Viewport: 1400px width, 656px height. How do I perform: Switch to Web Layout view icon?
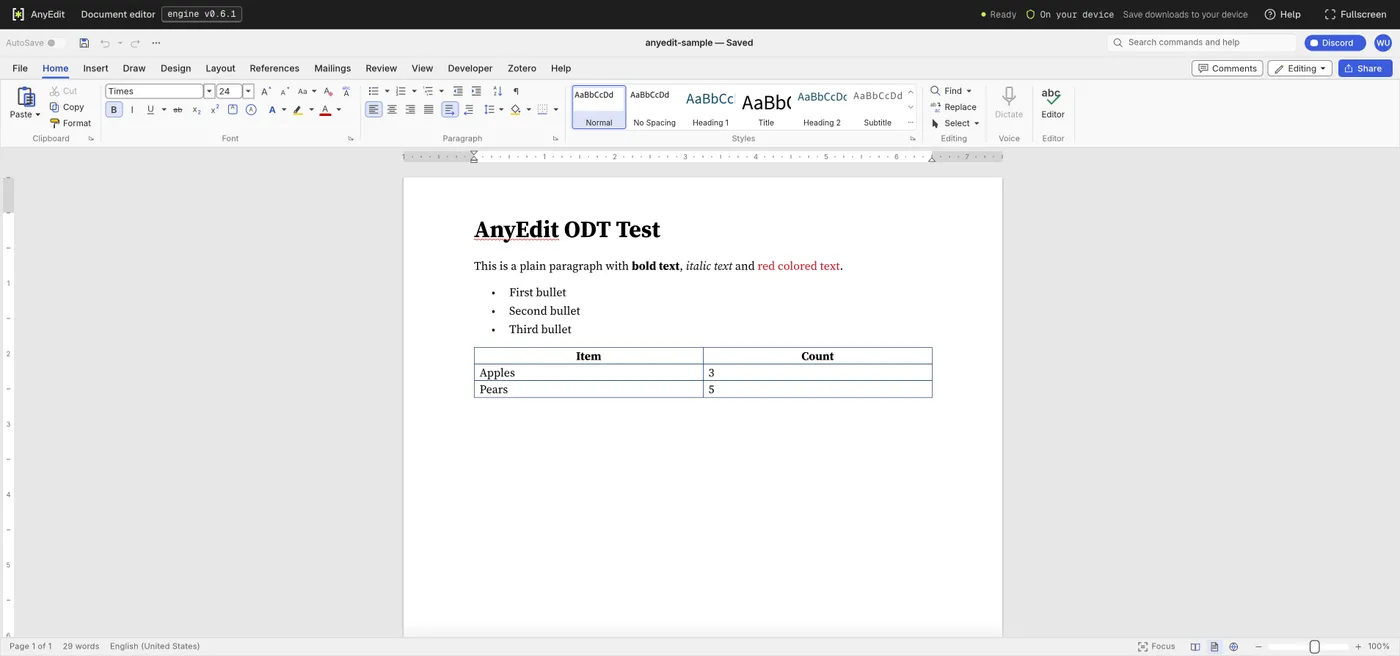pos(1233,647)
